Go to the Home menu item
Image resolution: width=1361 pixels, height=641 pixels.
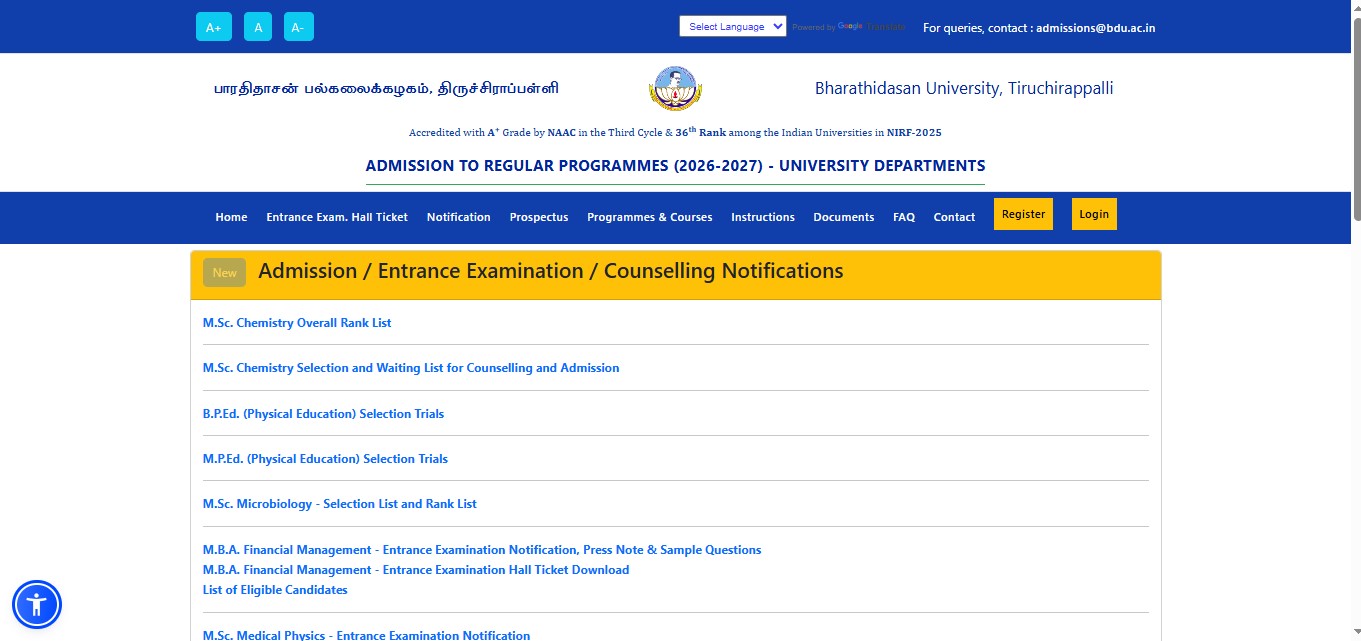coord(231,217)
